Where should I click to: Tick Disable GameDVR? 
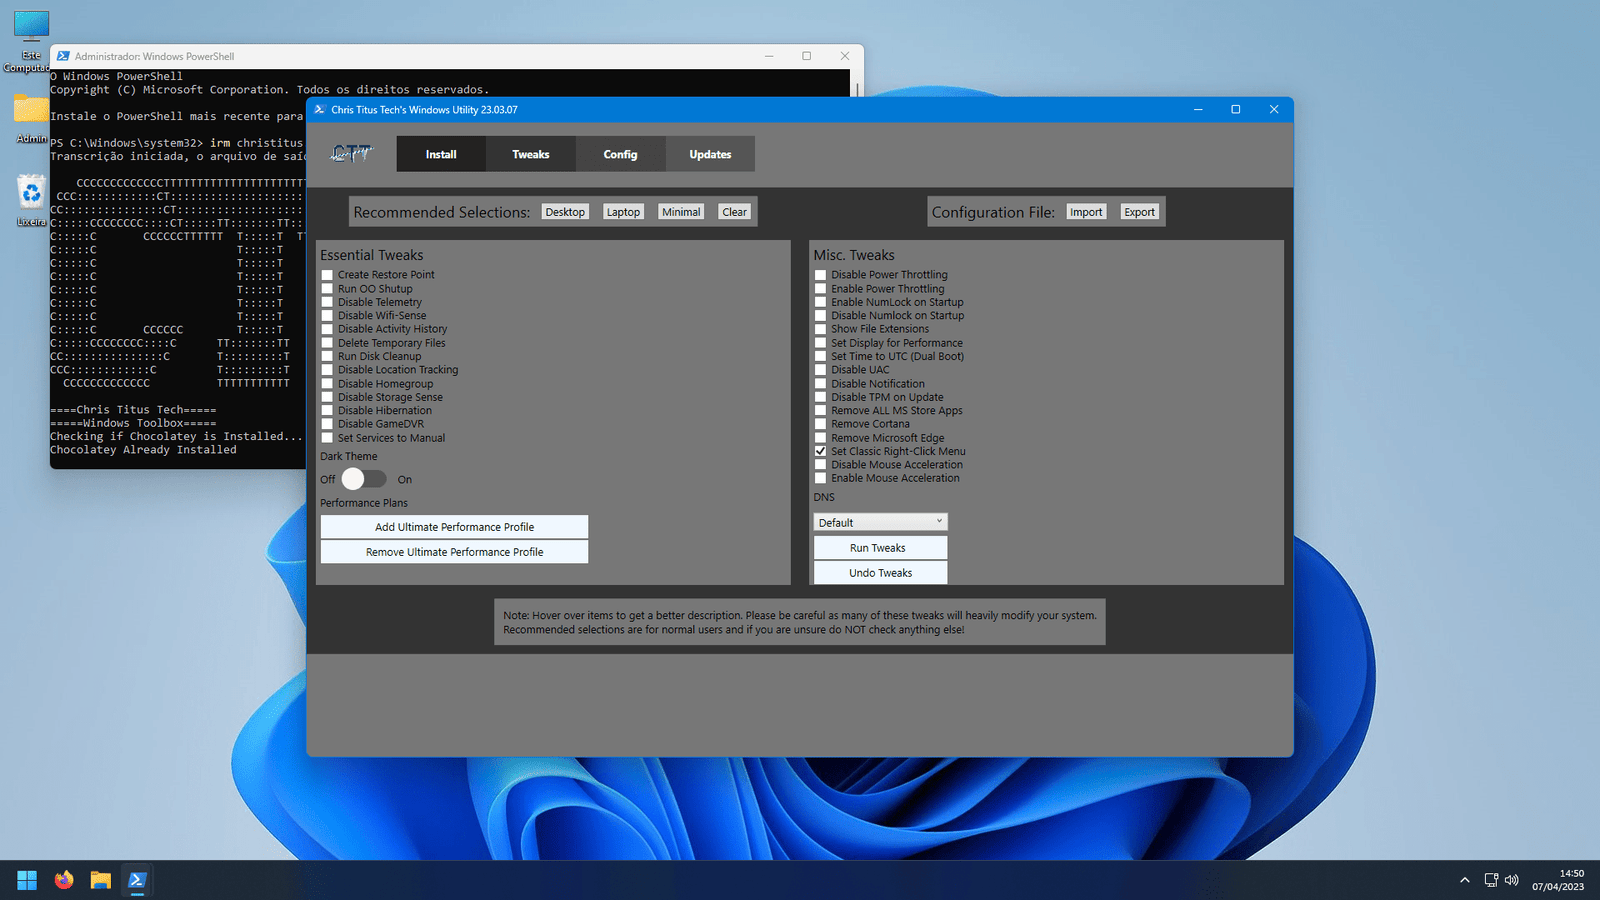click(327, 424)
